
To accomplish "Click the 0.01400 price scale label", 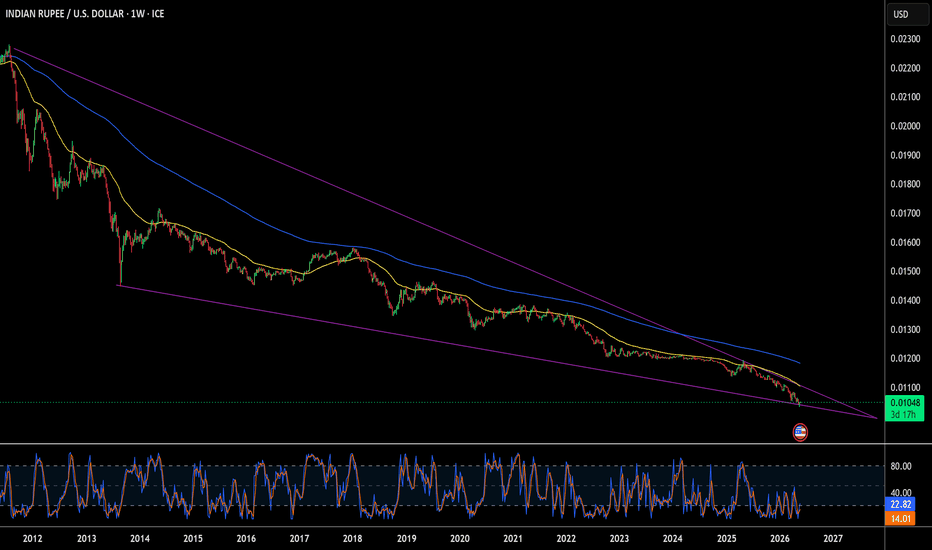I will tap(905, 300).
